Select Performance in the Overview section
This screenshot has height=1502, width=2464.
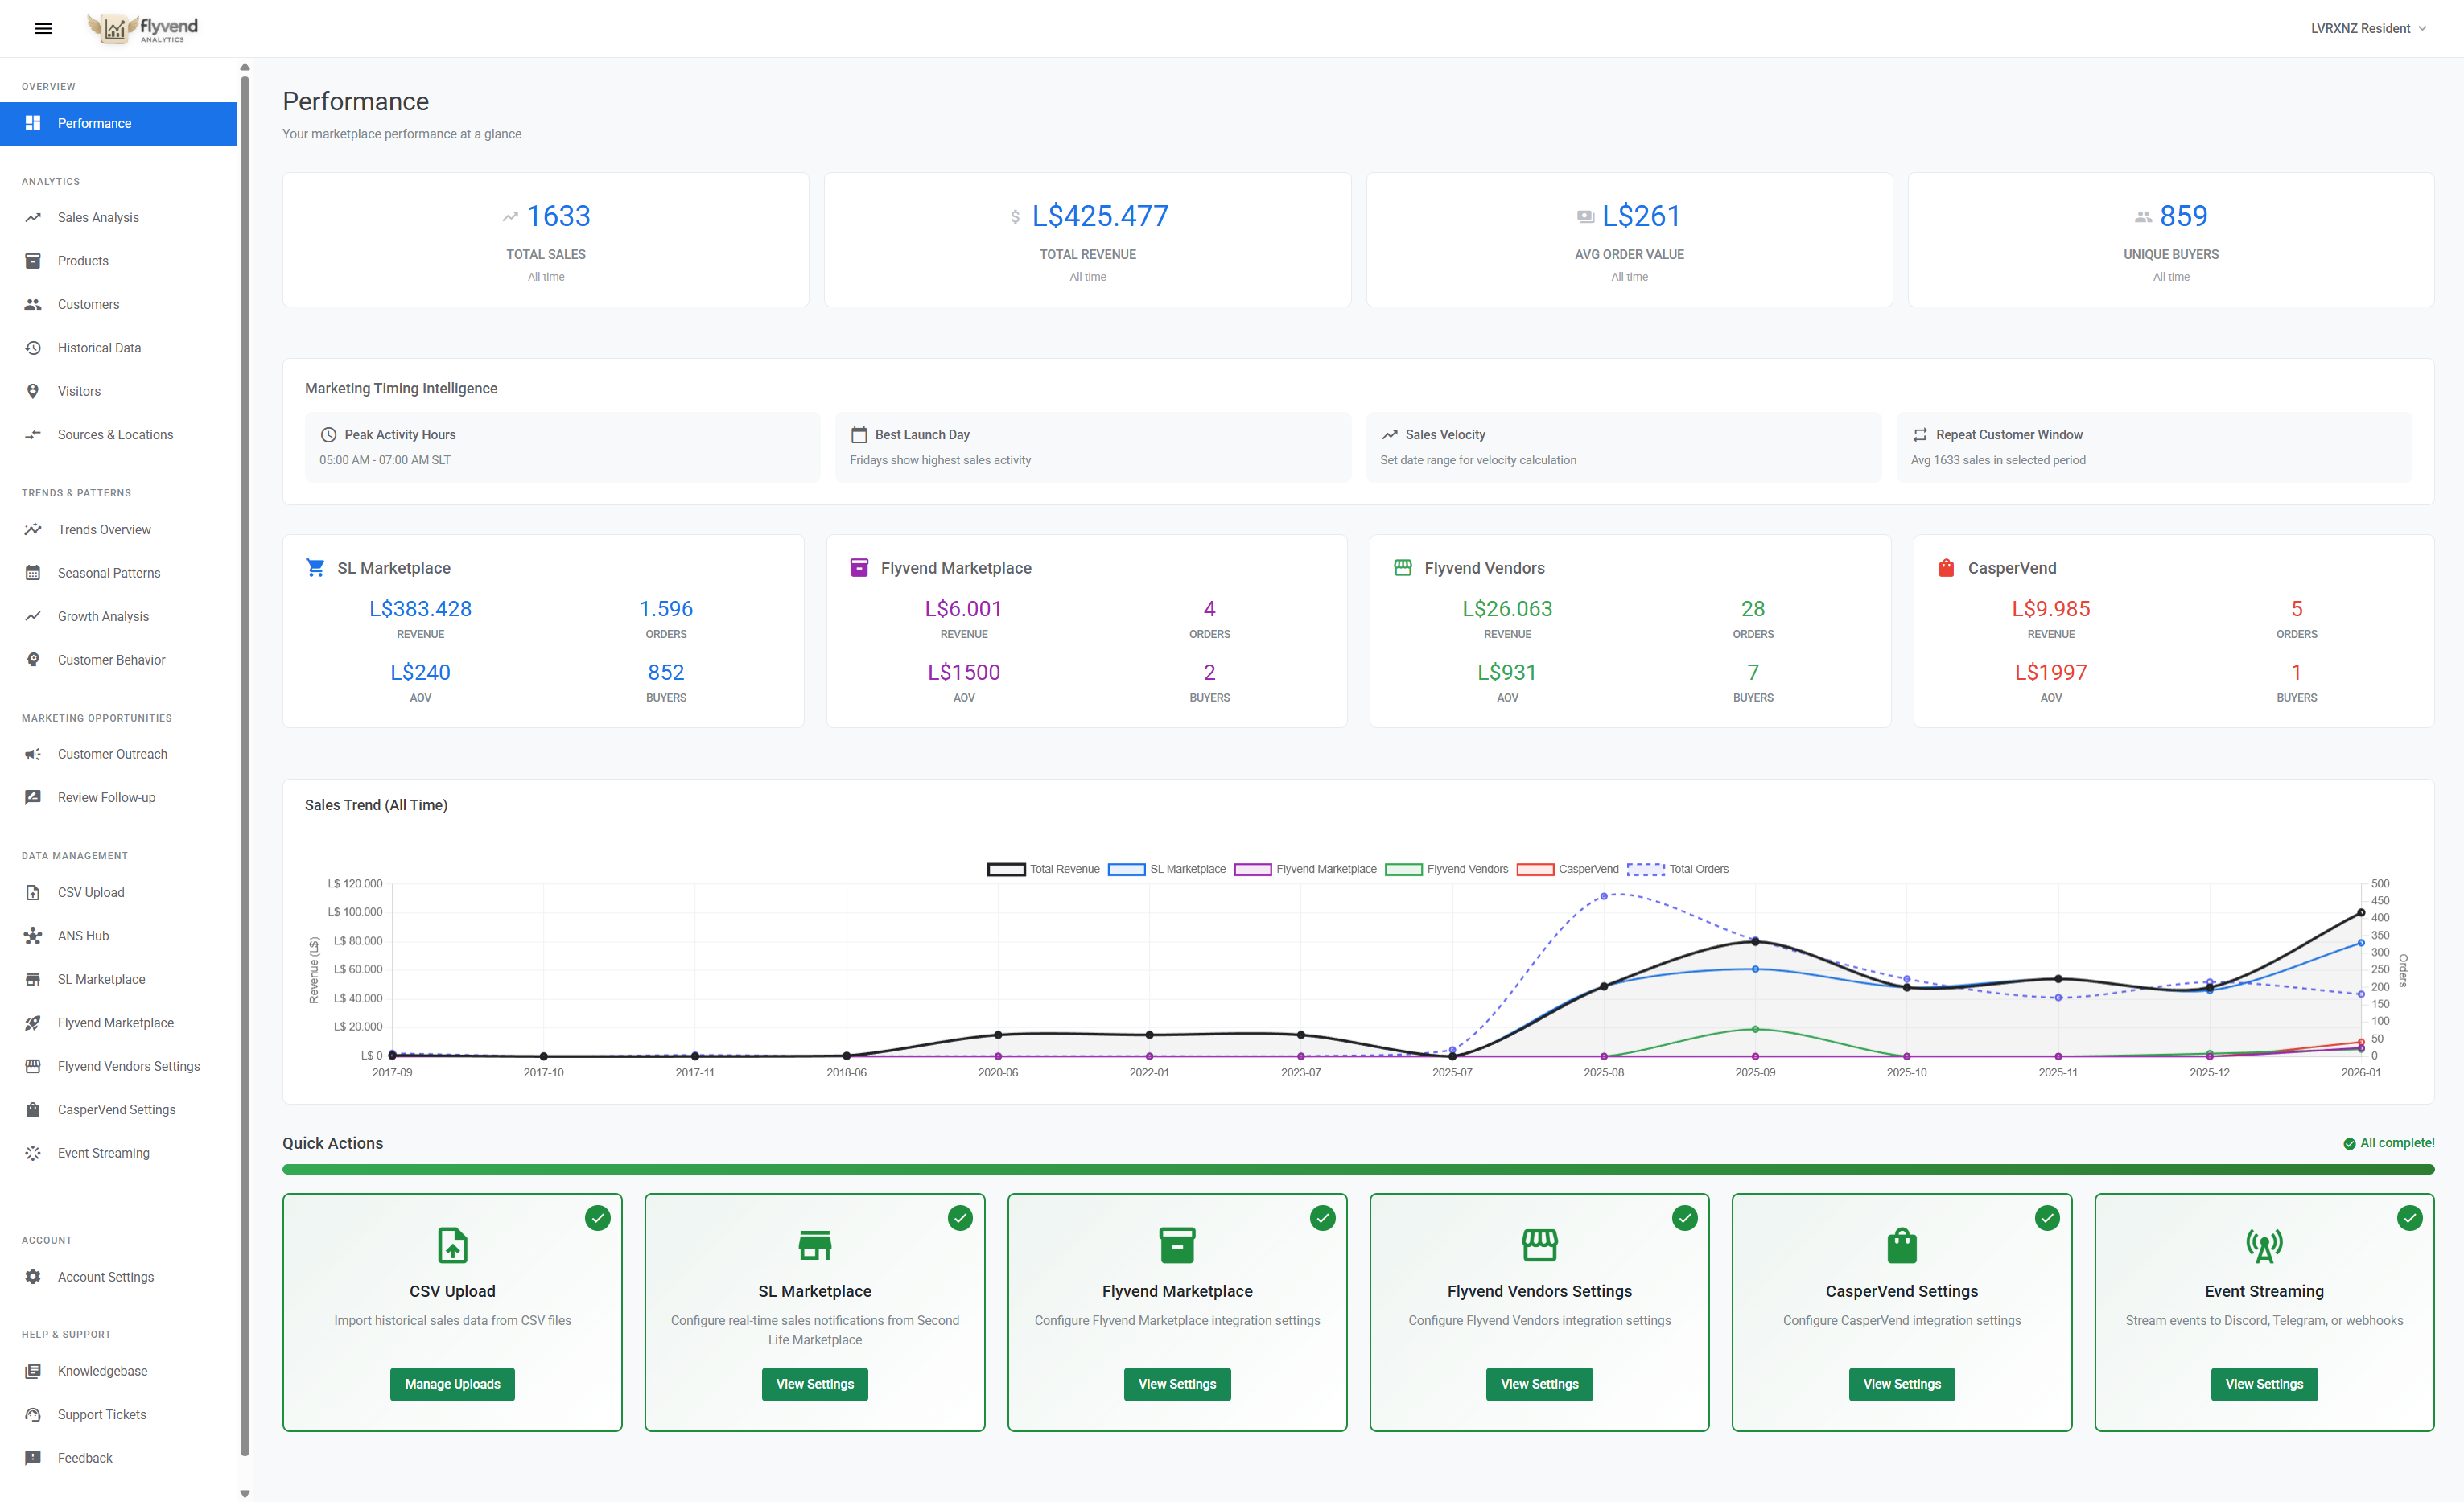click(94, 123)
